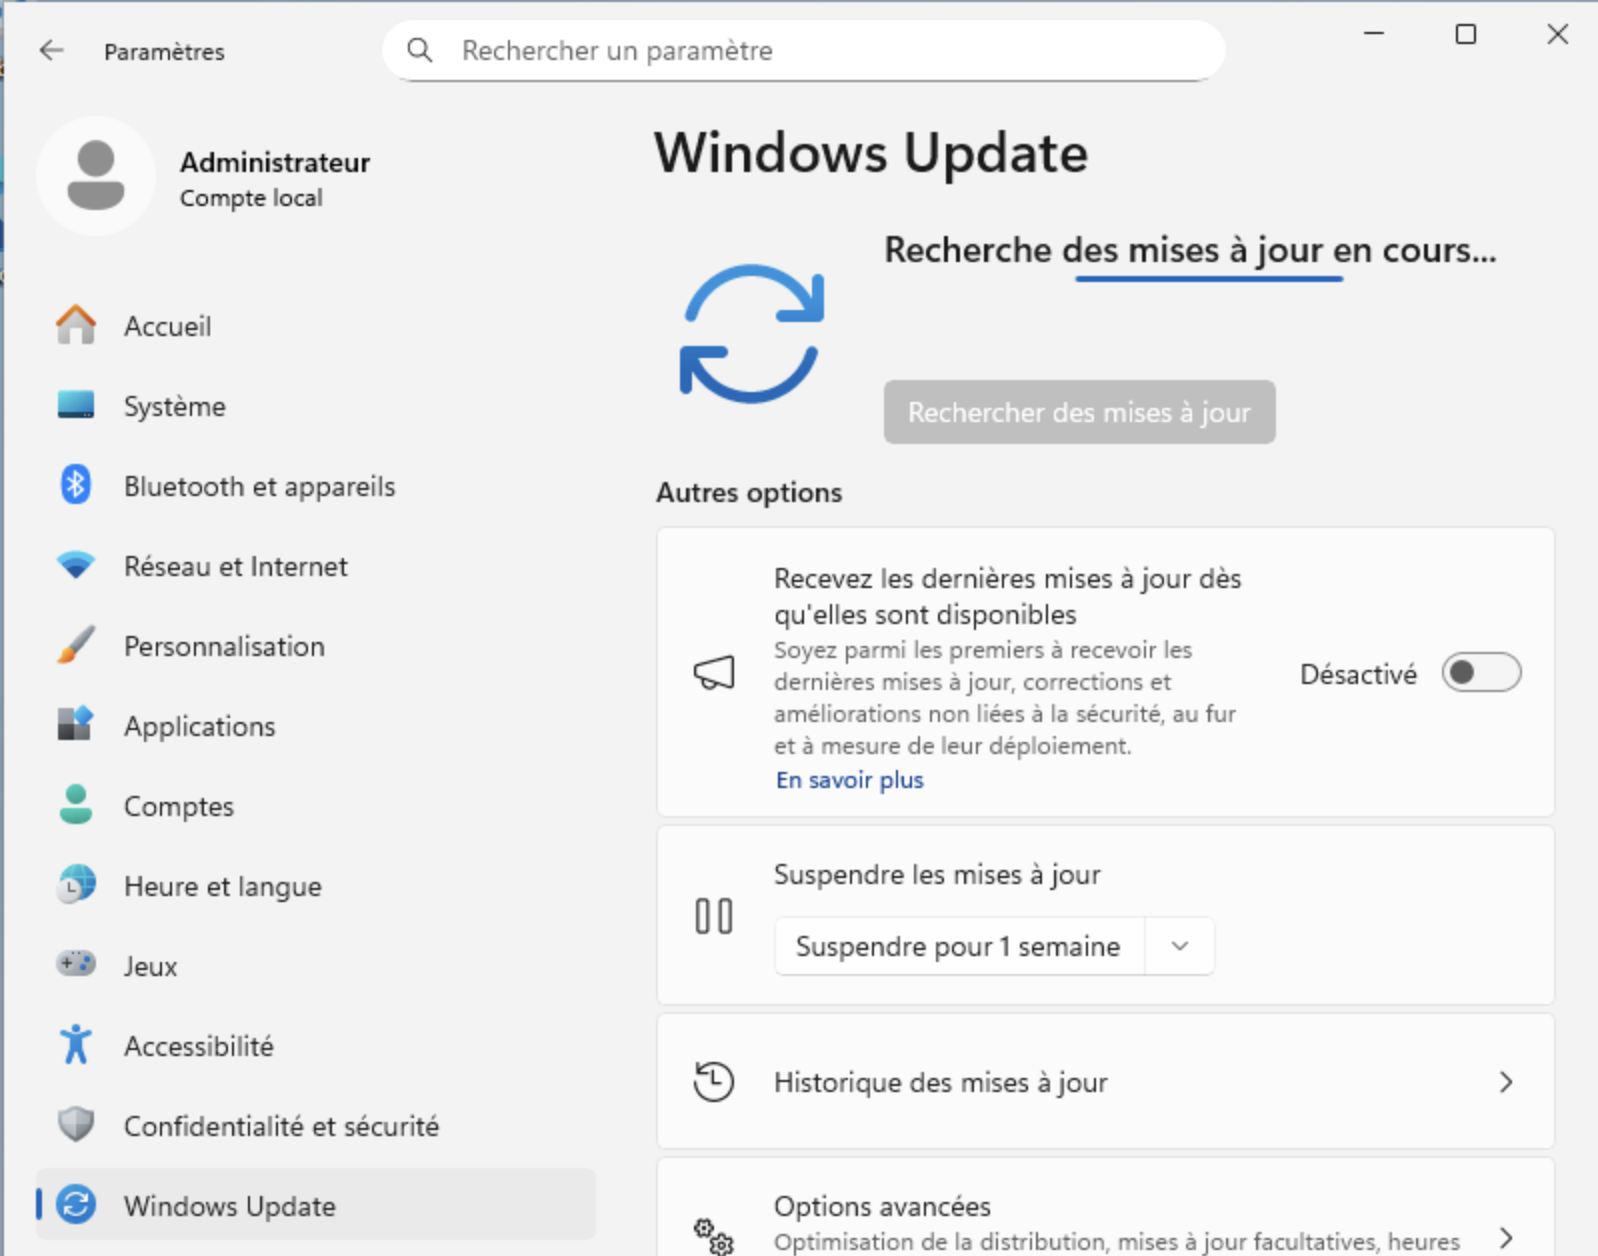Click the Administrateur account name

(x=275, y=162)
